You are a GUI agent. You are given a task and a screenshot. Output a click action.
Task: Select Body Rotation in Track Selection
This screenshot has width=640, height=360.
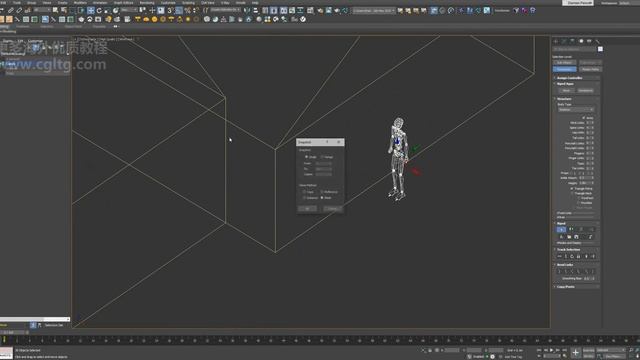[572, 256]
